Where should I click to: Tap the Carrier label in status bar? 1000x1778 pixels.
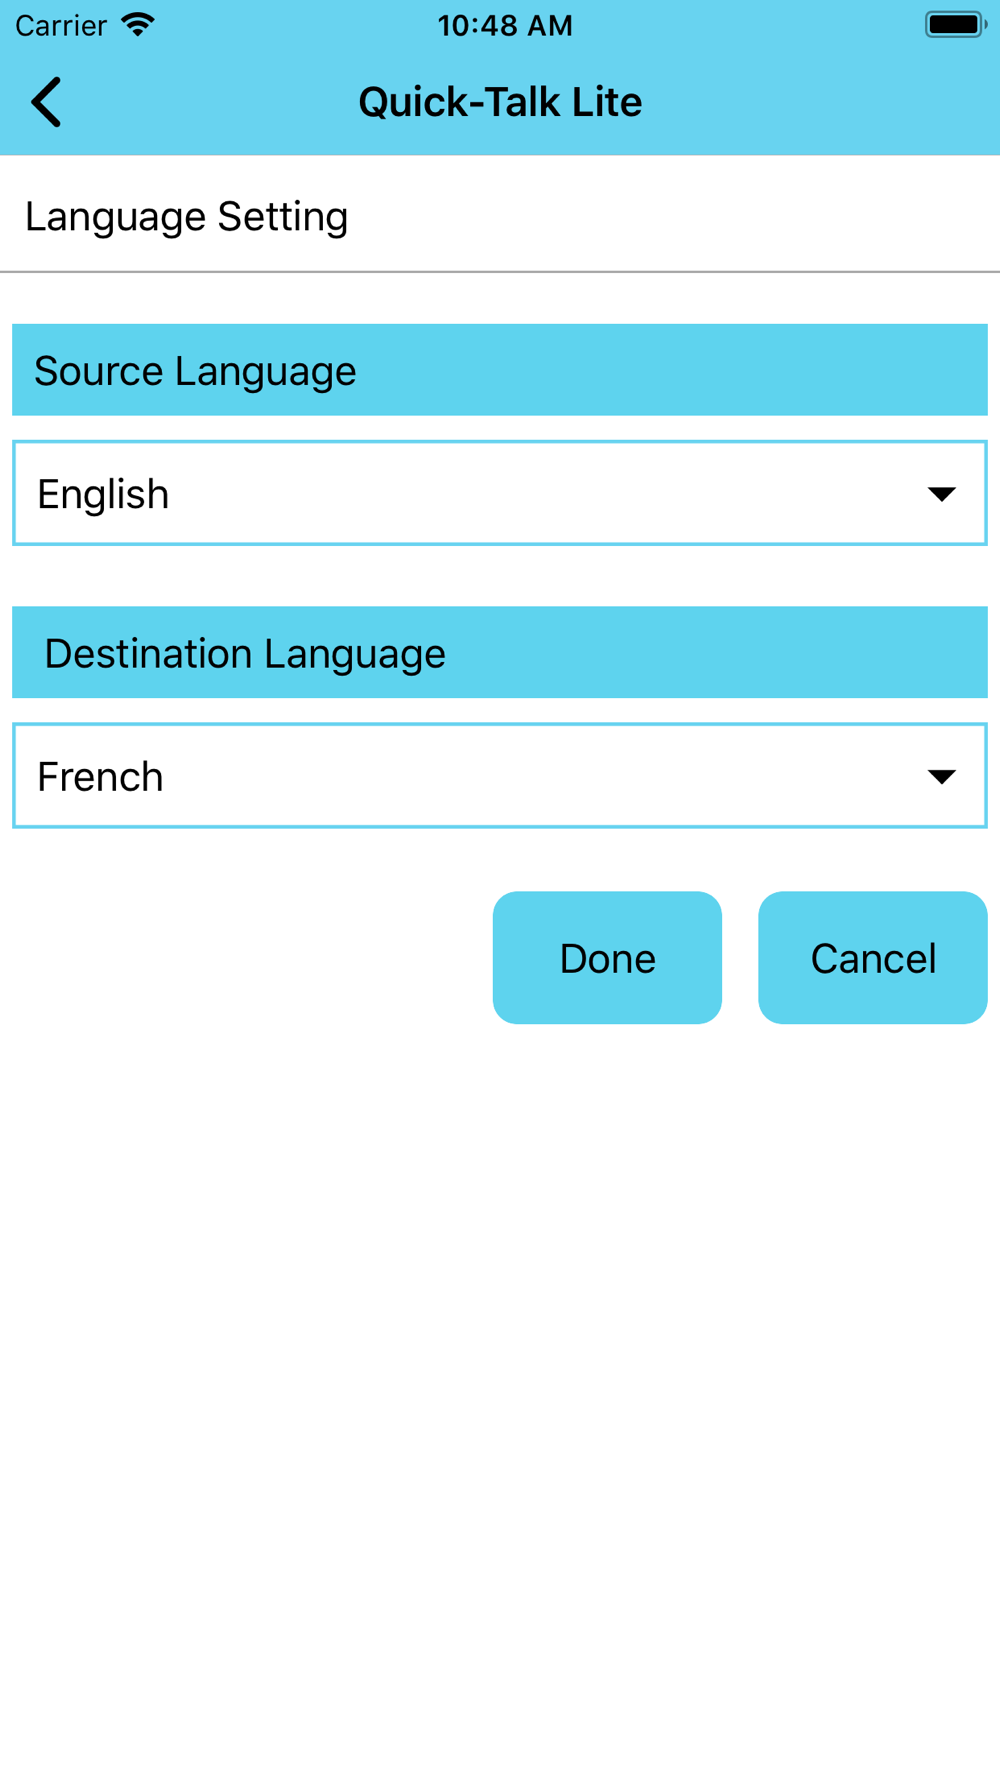tap(61, 25)
